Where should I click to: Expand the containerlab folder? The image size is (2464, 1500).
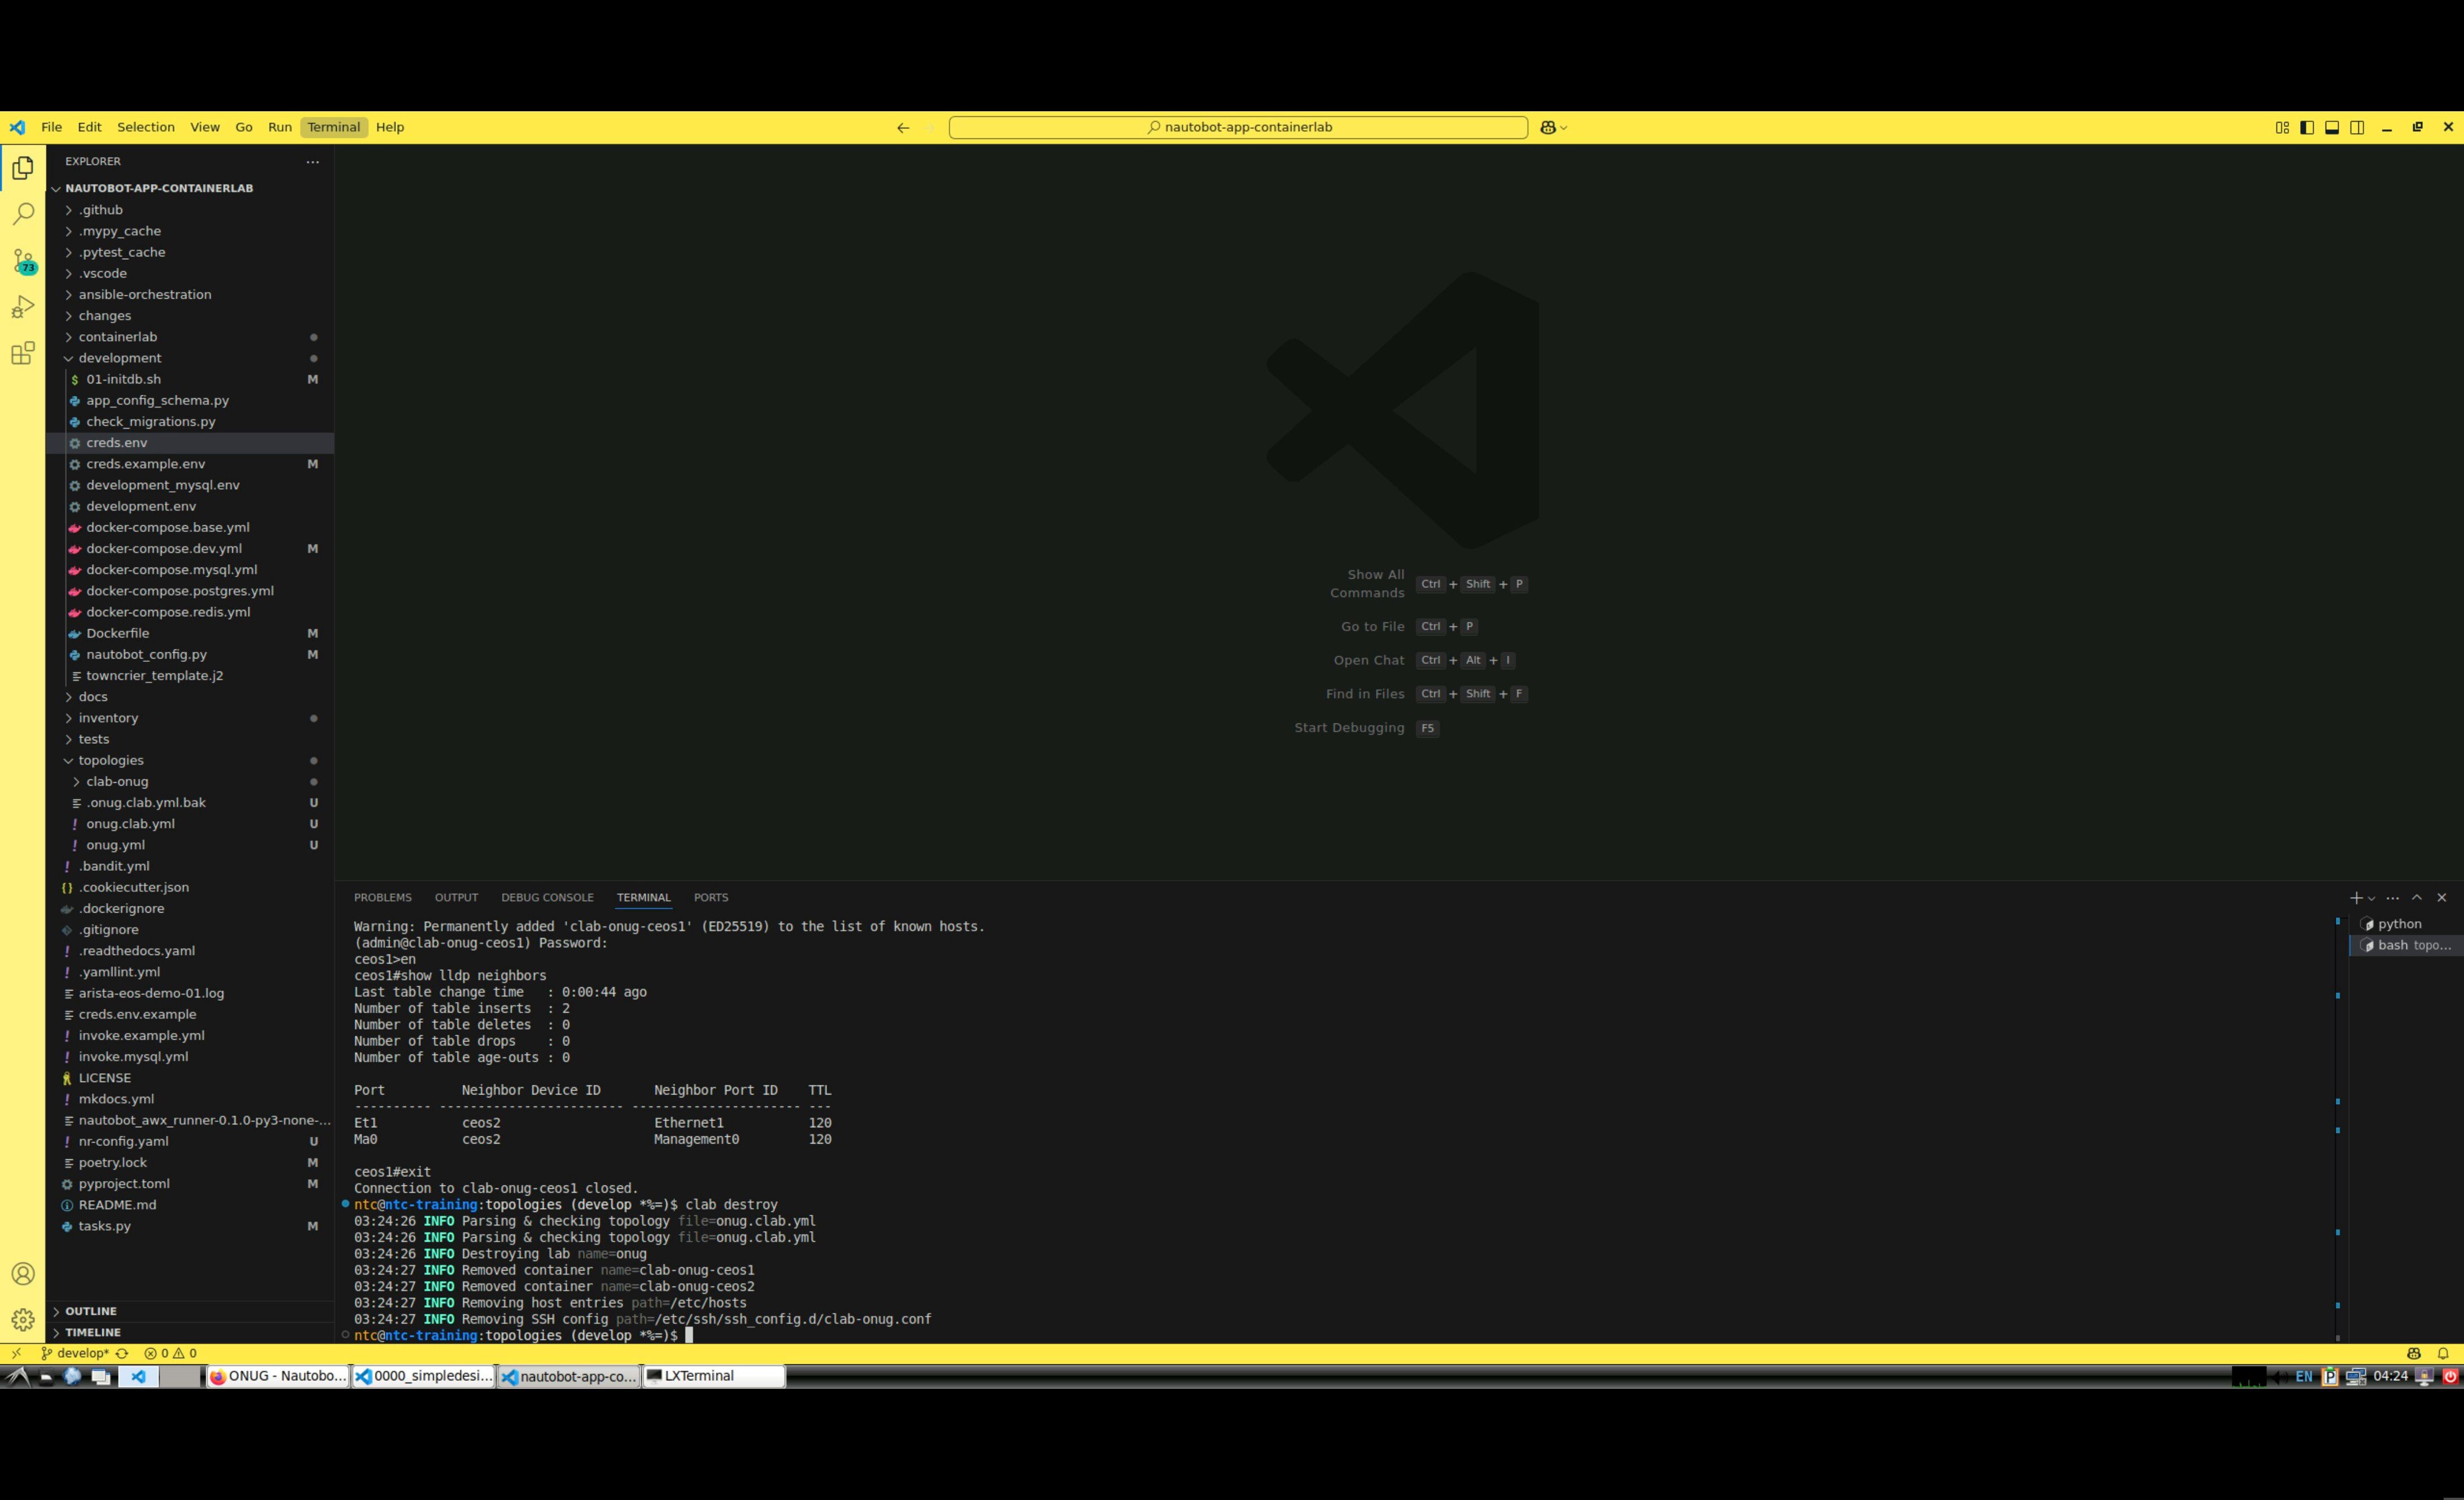[x=118, y=337]
